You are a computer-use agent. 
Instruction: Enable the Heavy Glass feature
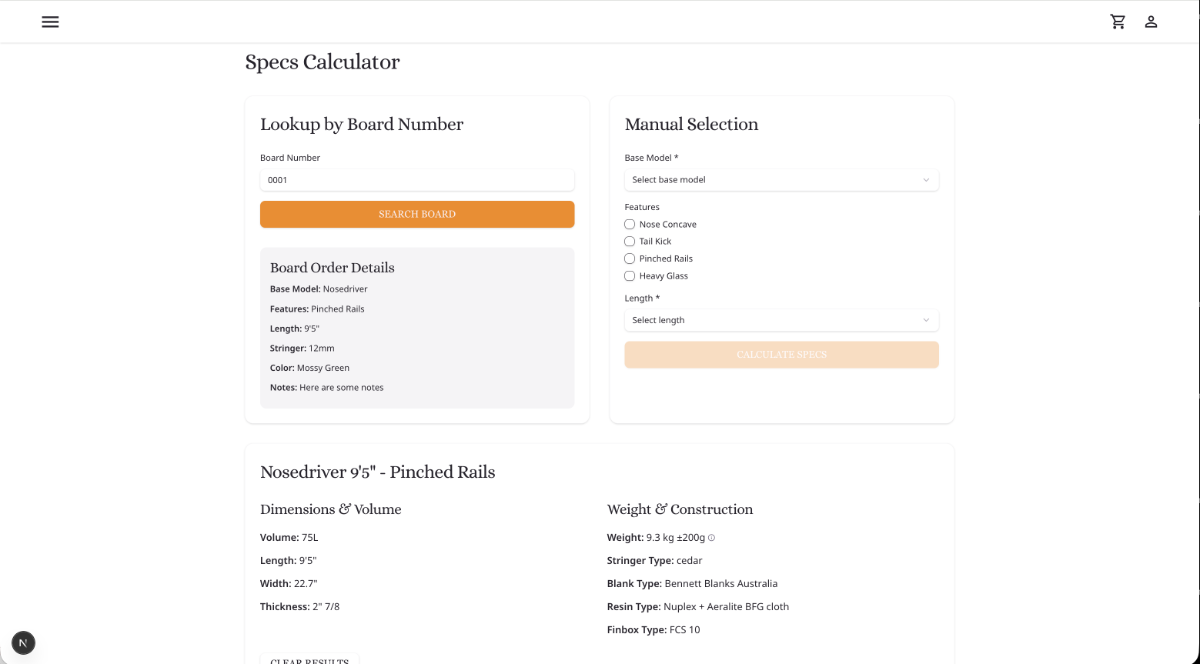tap(629, 275)
